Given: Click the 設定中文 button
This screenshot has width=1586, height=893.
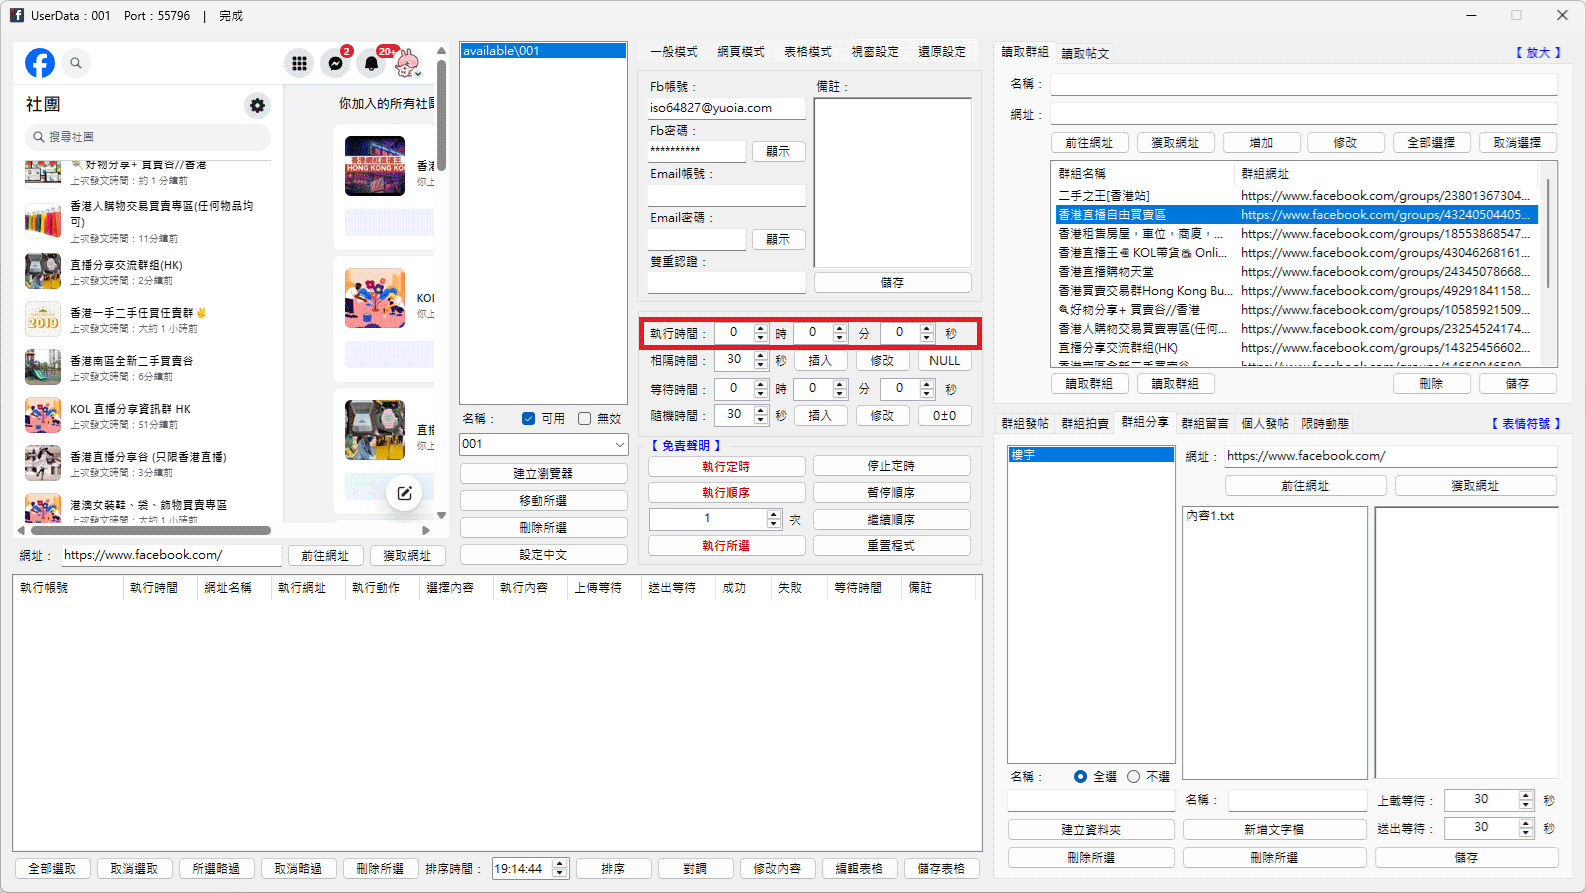Looking at the screenshot, I should click(543, 554).
